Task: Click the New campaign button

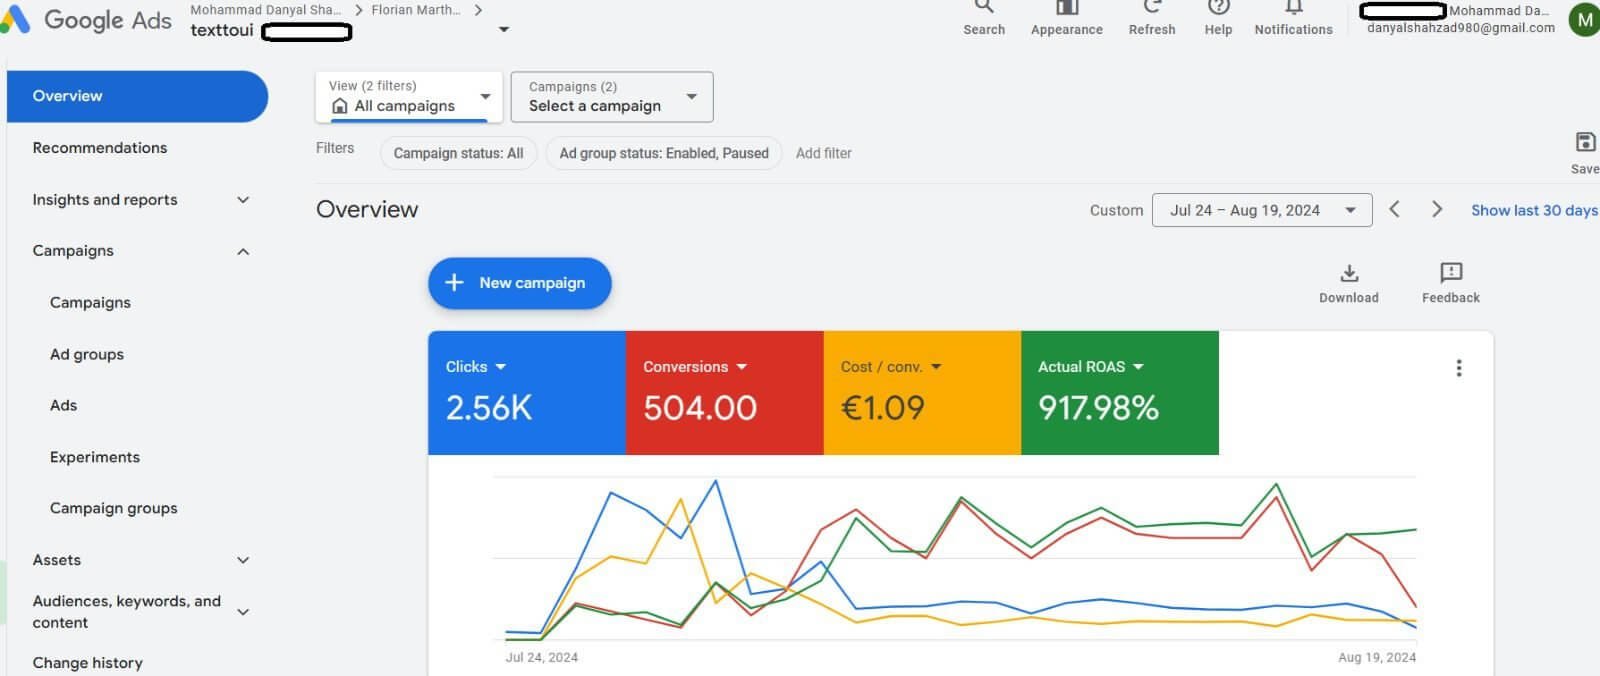Action: pos(520,283)
